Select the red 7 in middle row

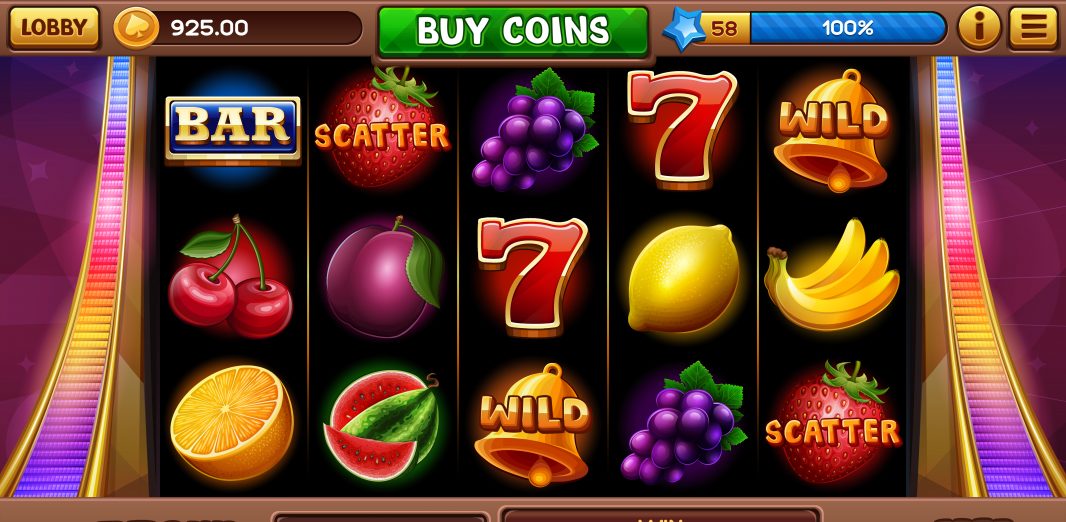coord(532,276)
